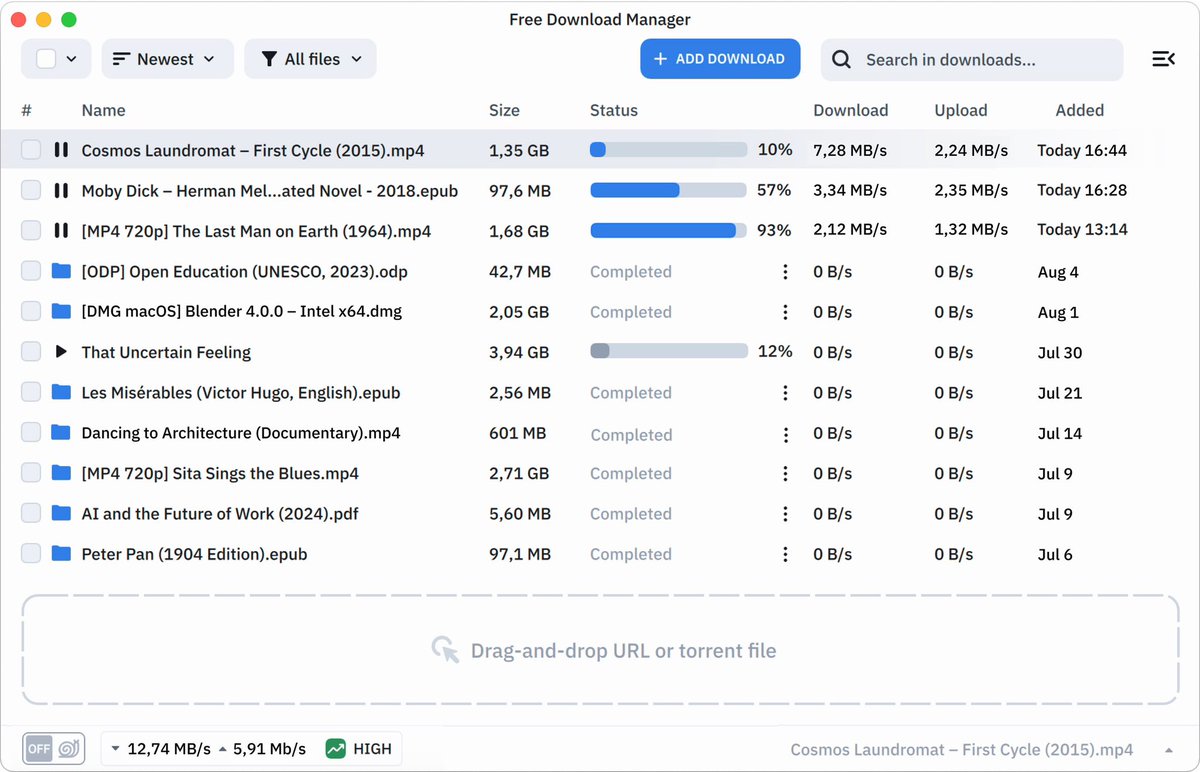Toggle snail speed mode OFF switch
1200x772 pixels.
tap(54, 748)
